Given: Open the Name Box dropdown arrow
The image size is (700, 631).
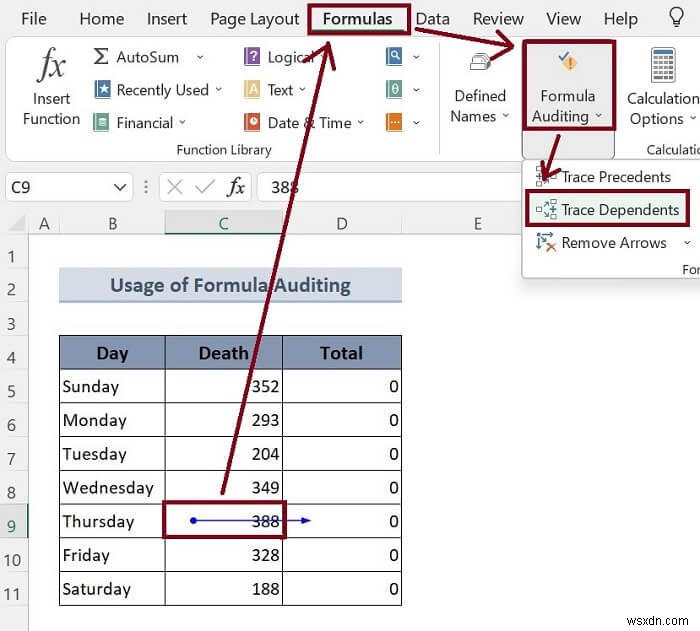Looking at the screenshot, I should (x=120, y=187).
